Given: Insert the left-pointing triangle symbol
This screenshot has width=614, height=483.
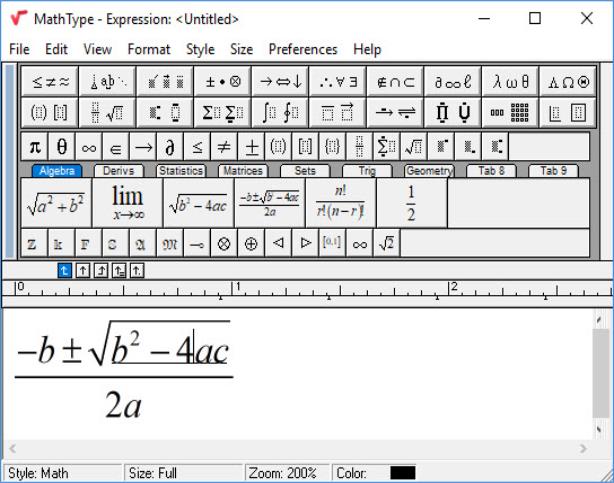Looking at the screenshot, I should click(278, 244).
